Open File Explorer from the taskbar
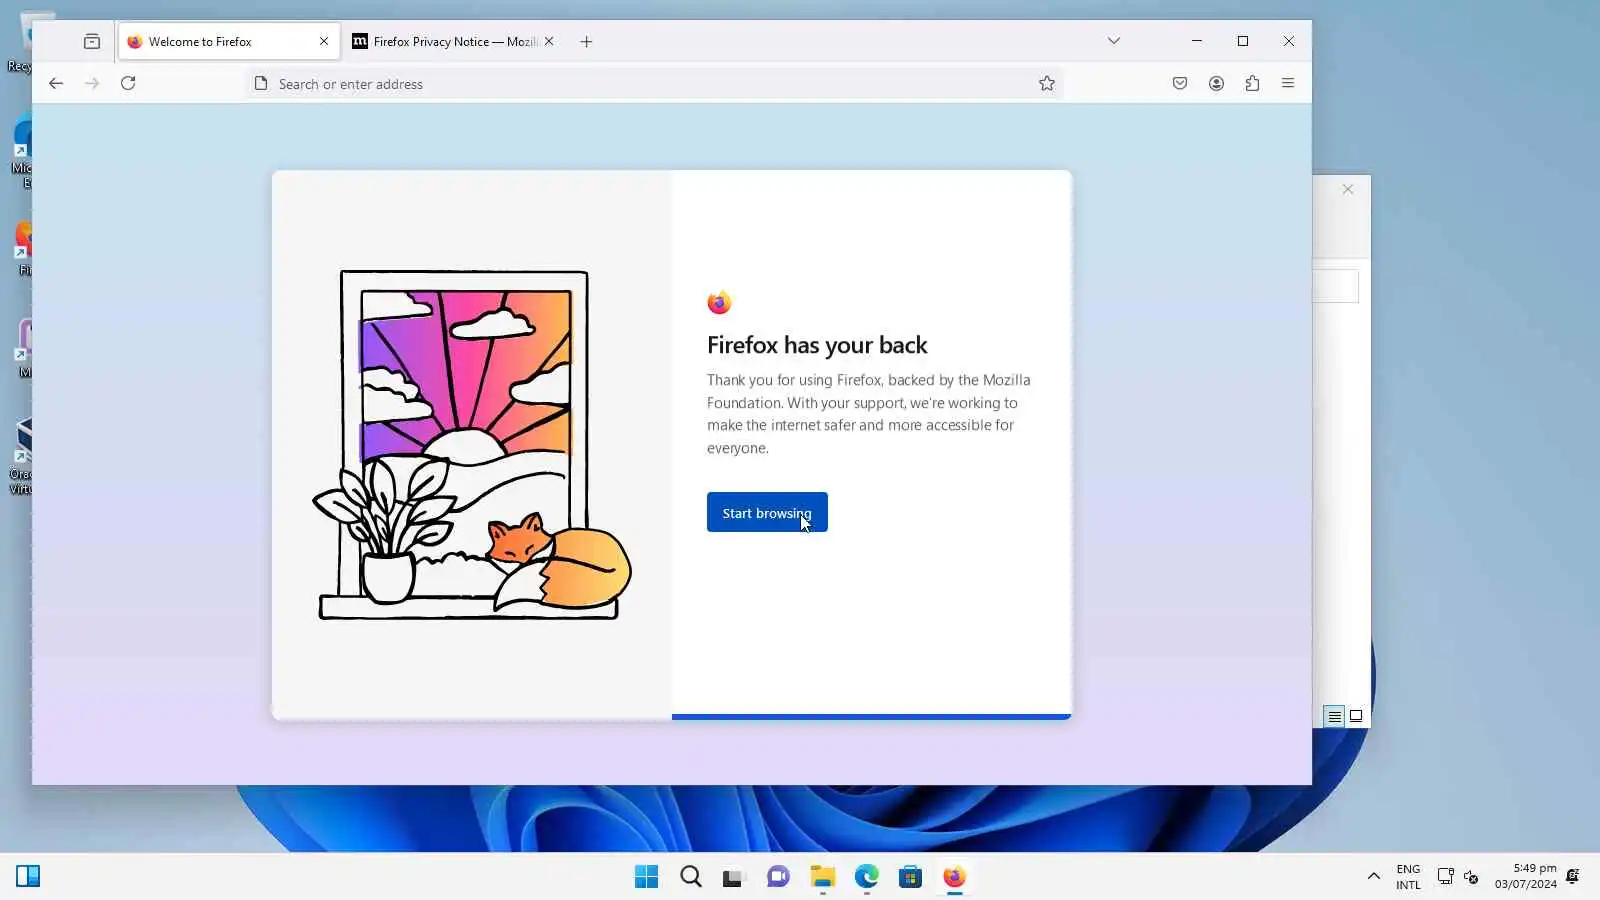 pos(823,877)
